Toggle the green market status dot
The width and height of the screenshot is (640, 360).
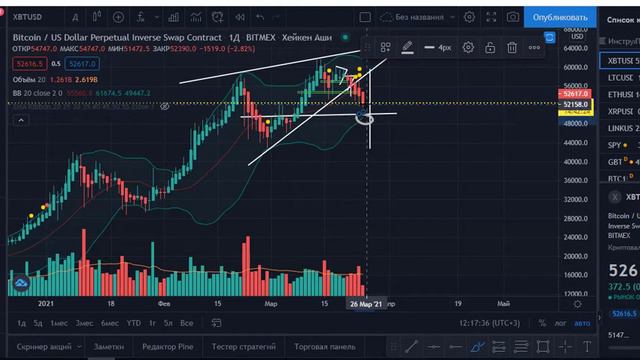click(345, 38)
